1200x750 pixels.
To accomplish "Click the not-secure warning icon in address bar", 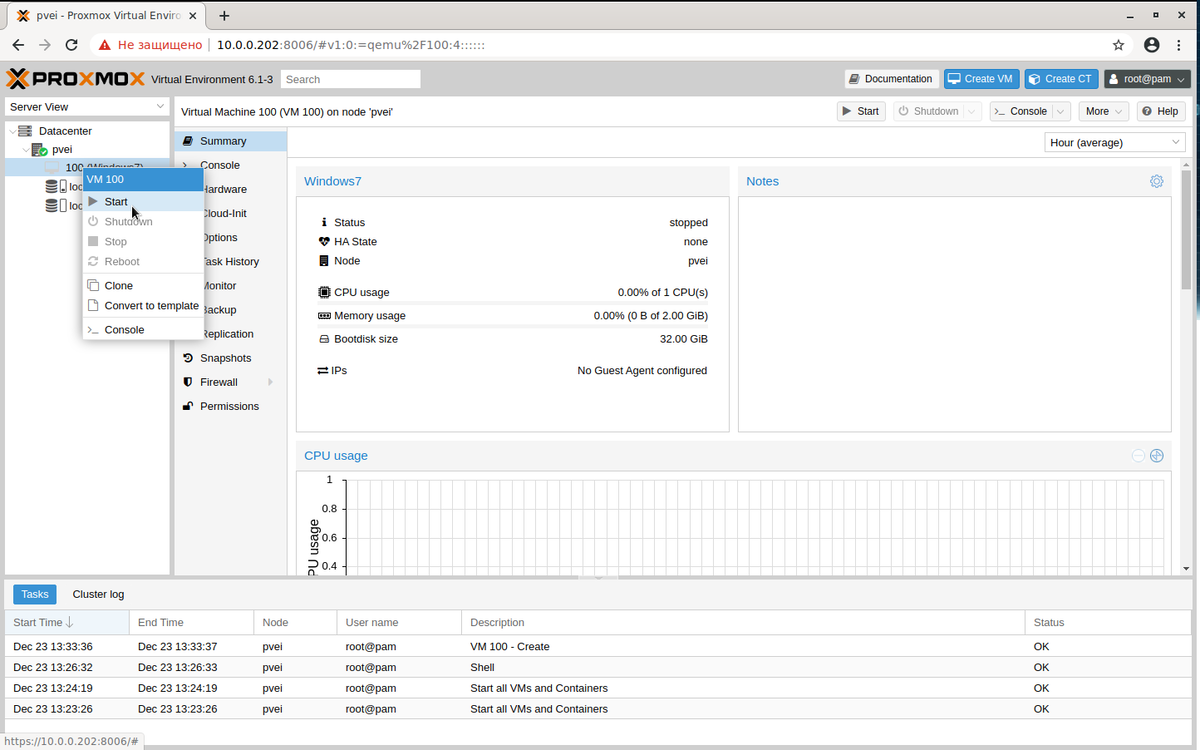I will [x=104, y=45].
